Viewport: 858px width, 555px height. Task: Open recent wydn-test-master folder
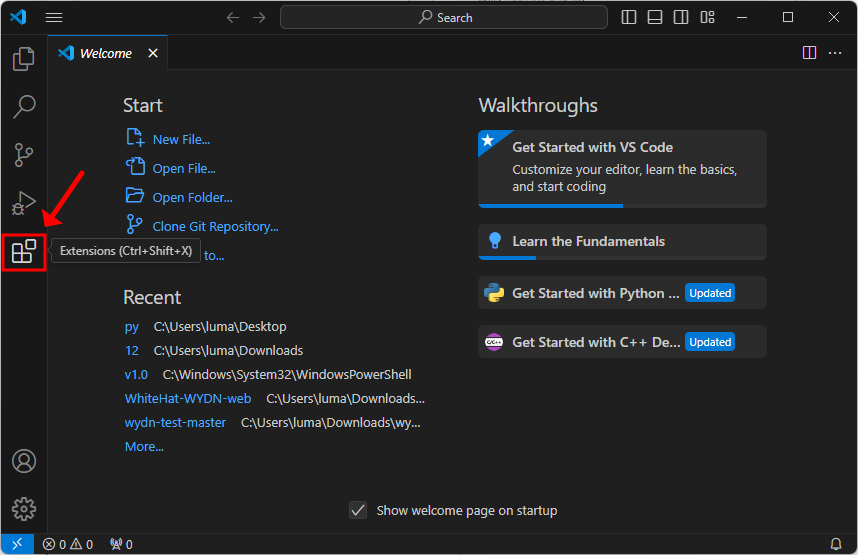175,423
